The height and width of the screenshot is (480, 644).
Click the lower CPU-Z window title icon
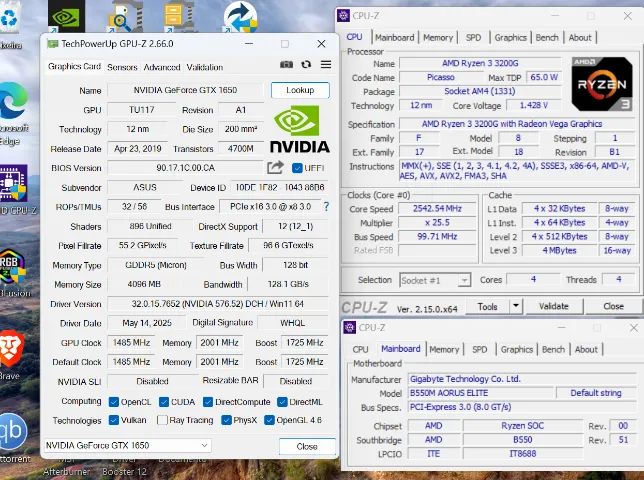(x=350, y=327)
